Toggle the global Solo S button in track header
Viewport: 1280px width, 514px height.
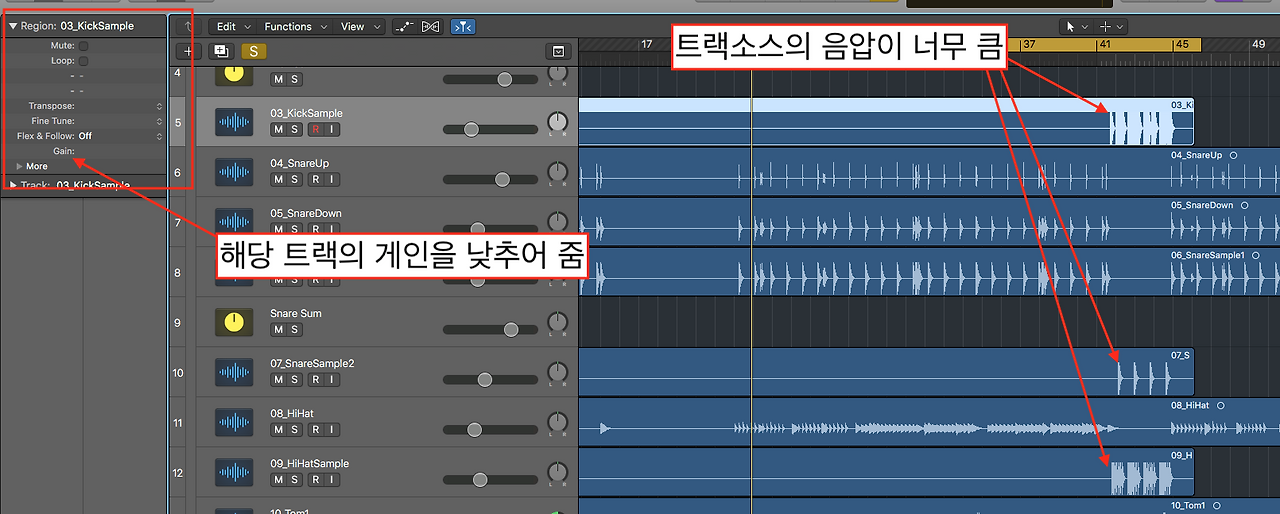tap(254, 51)
